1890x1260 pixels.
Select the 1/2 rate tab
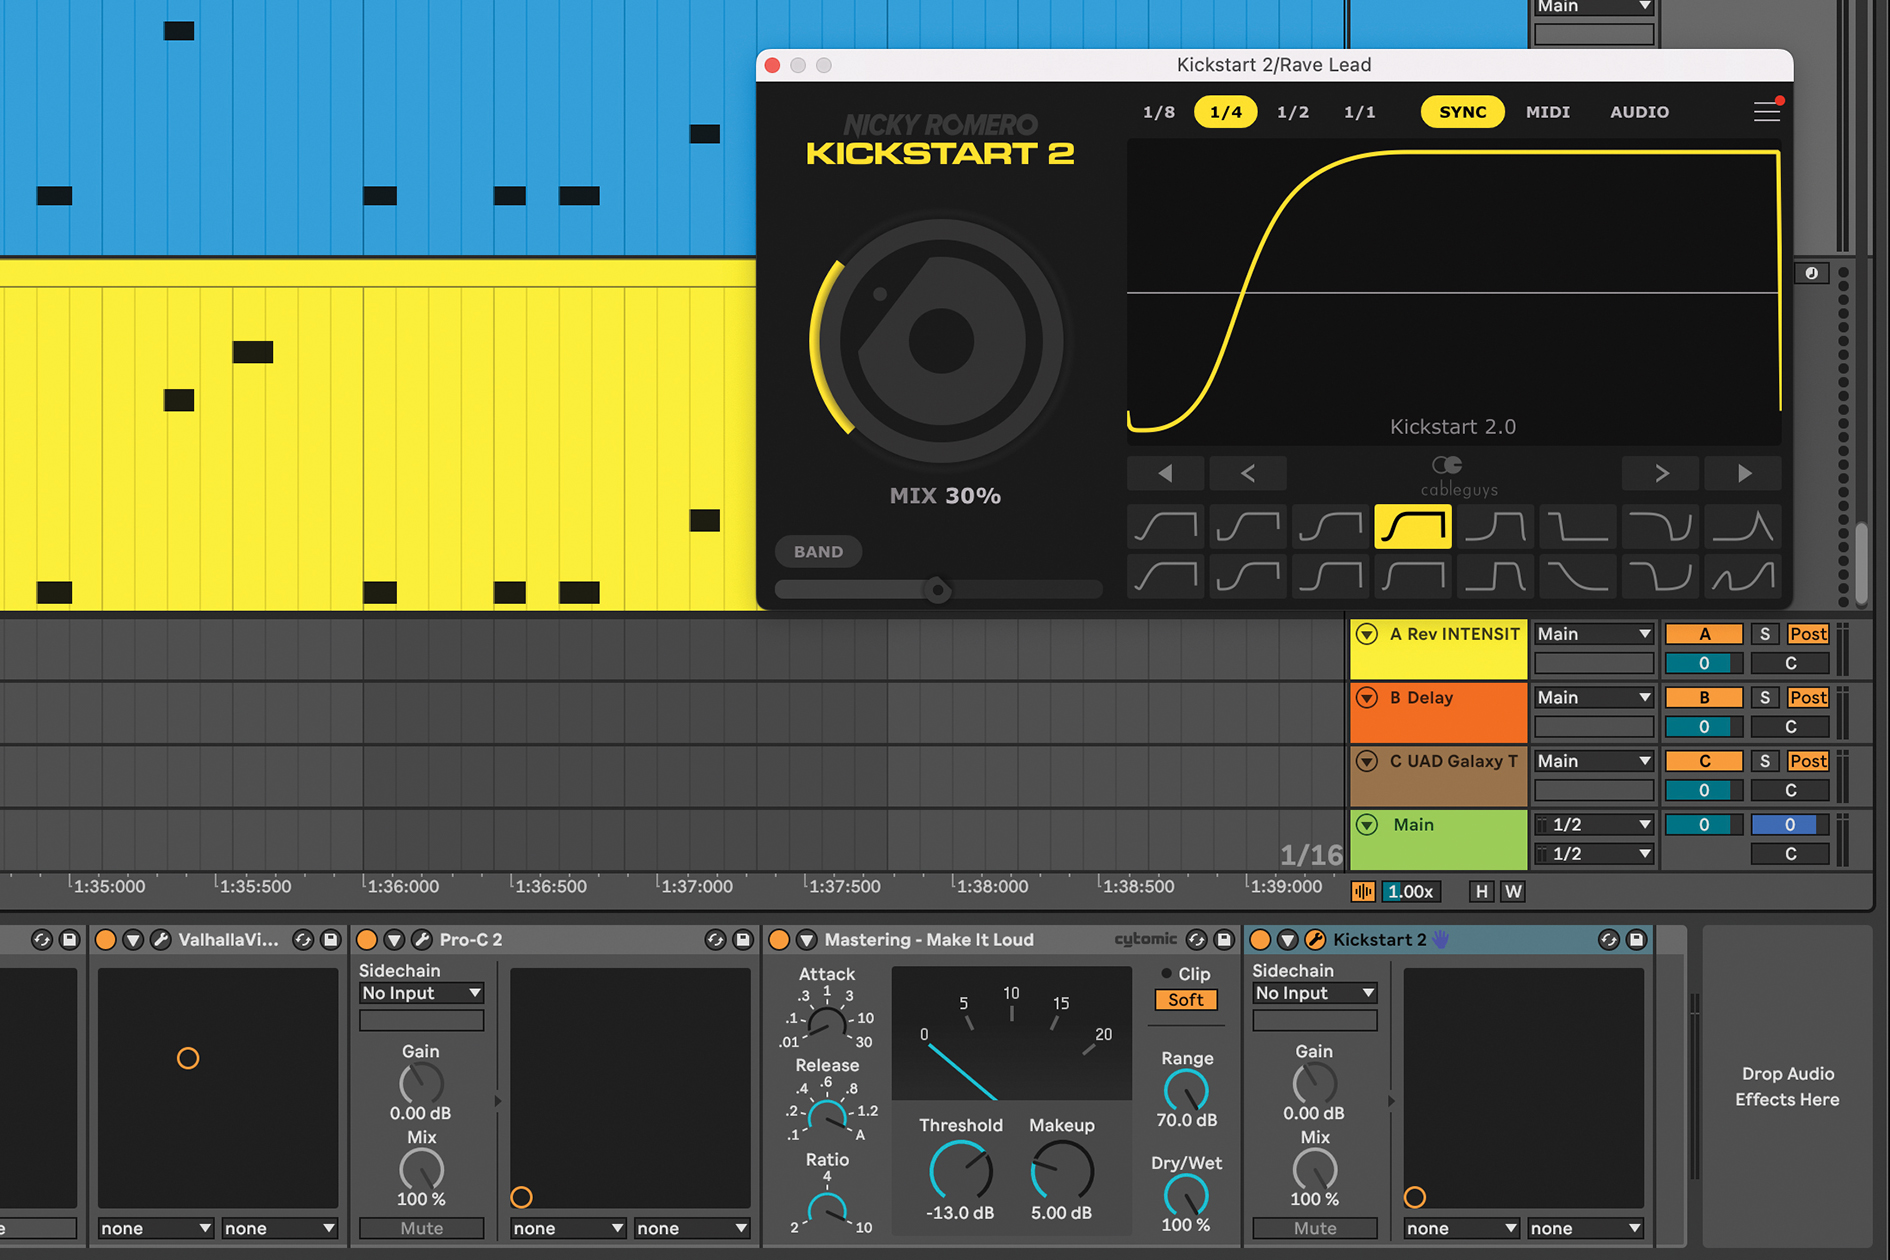tap(1293, 112)
